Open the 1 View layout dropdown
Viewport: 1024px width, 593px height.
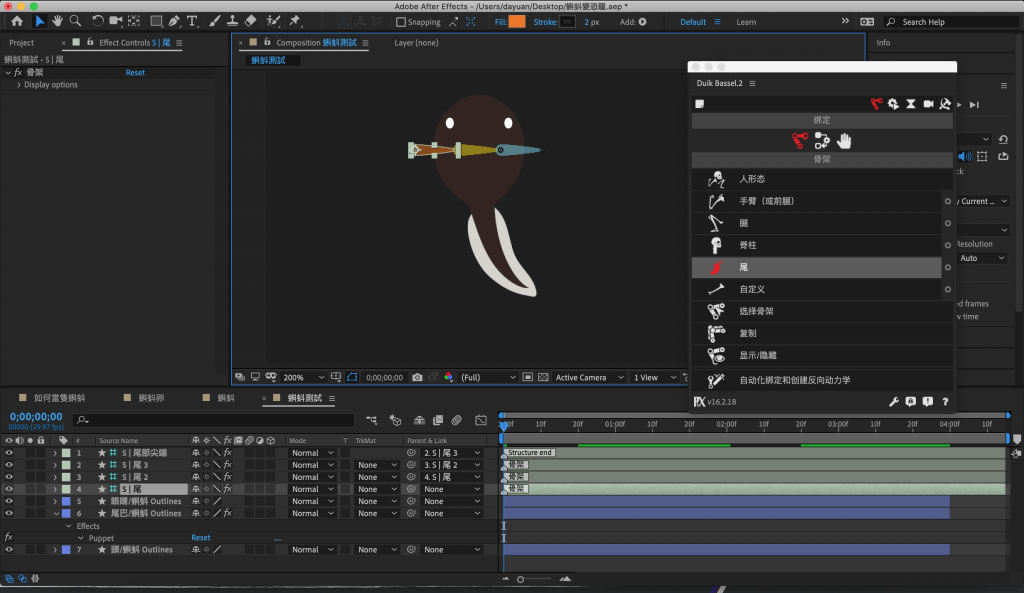(654, 377)
